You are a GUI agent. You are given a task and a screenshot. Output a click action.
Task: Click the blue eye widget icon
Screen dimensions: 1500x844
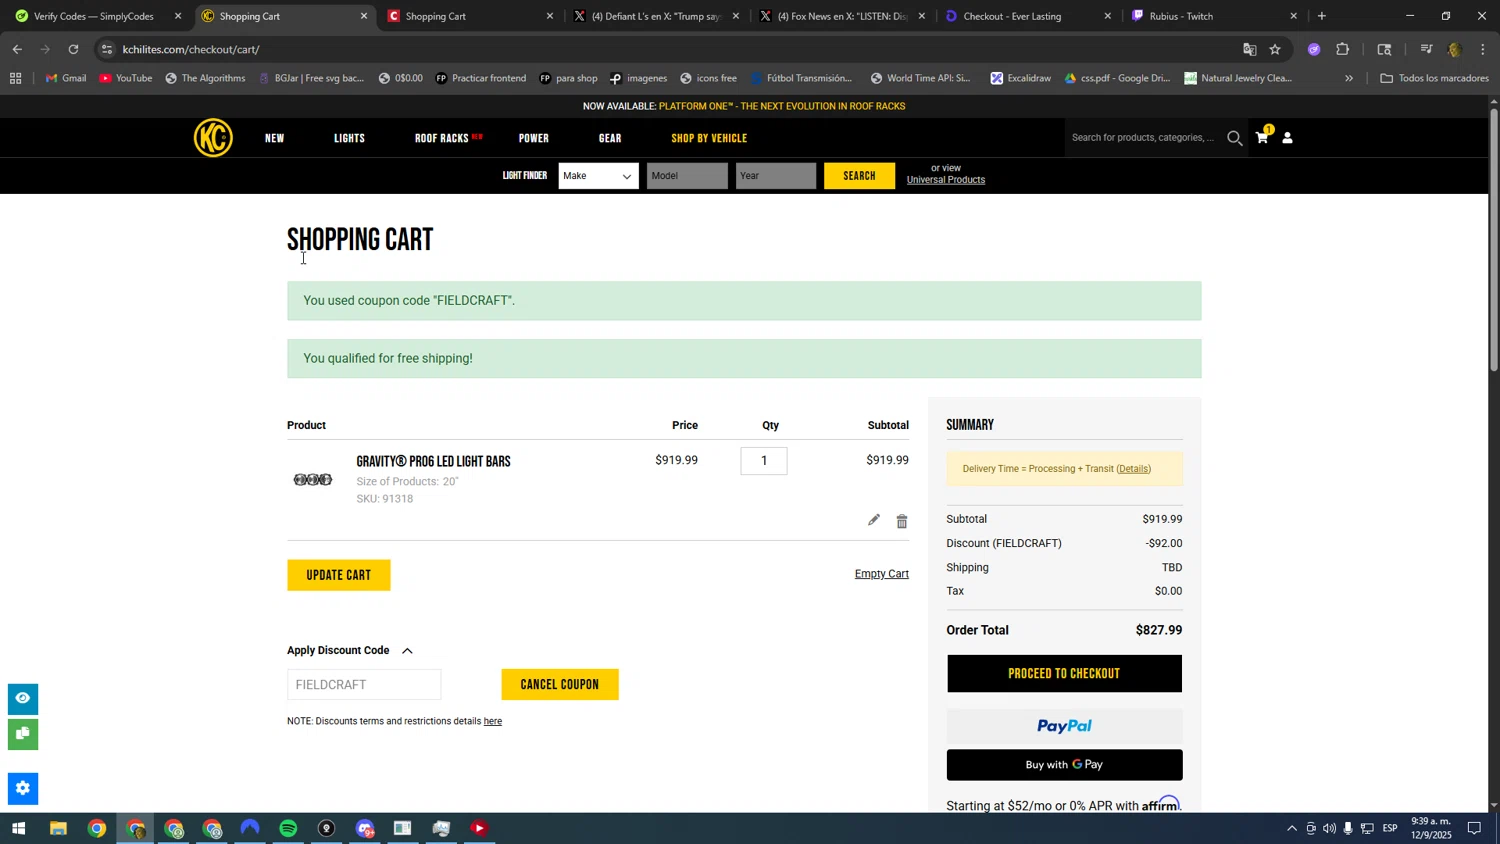pyautogui.click(x=23, y=698)
